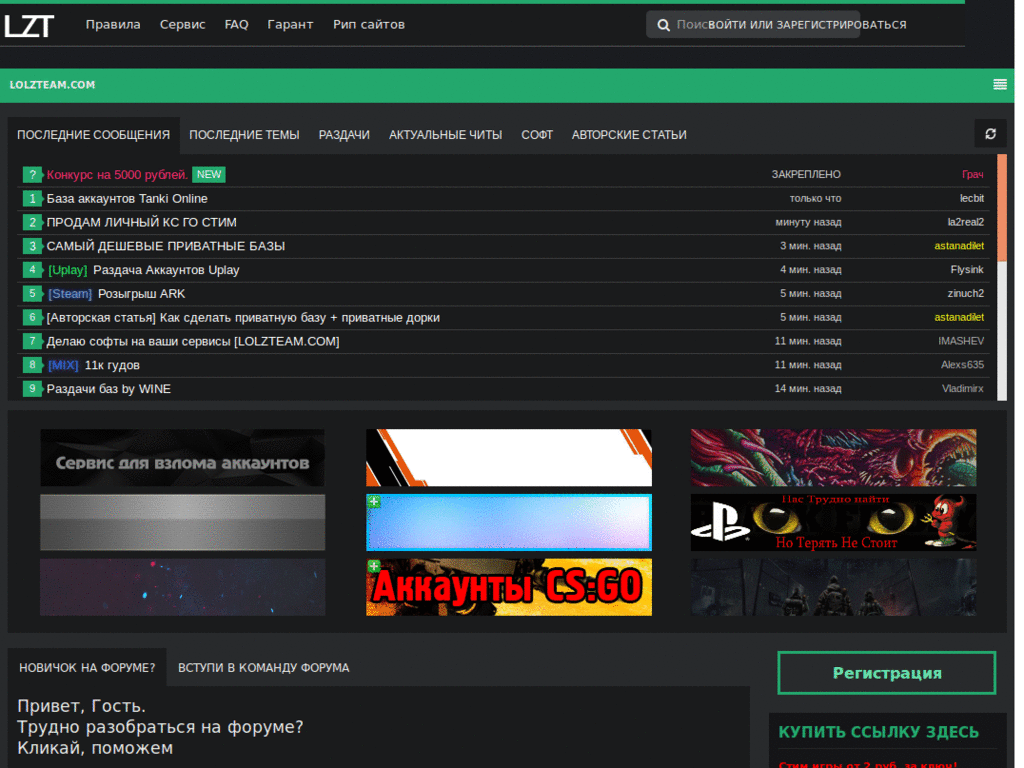
Task: Switch to Актуальные читы tab
Action: [445, 135]
